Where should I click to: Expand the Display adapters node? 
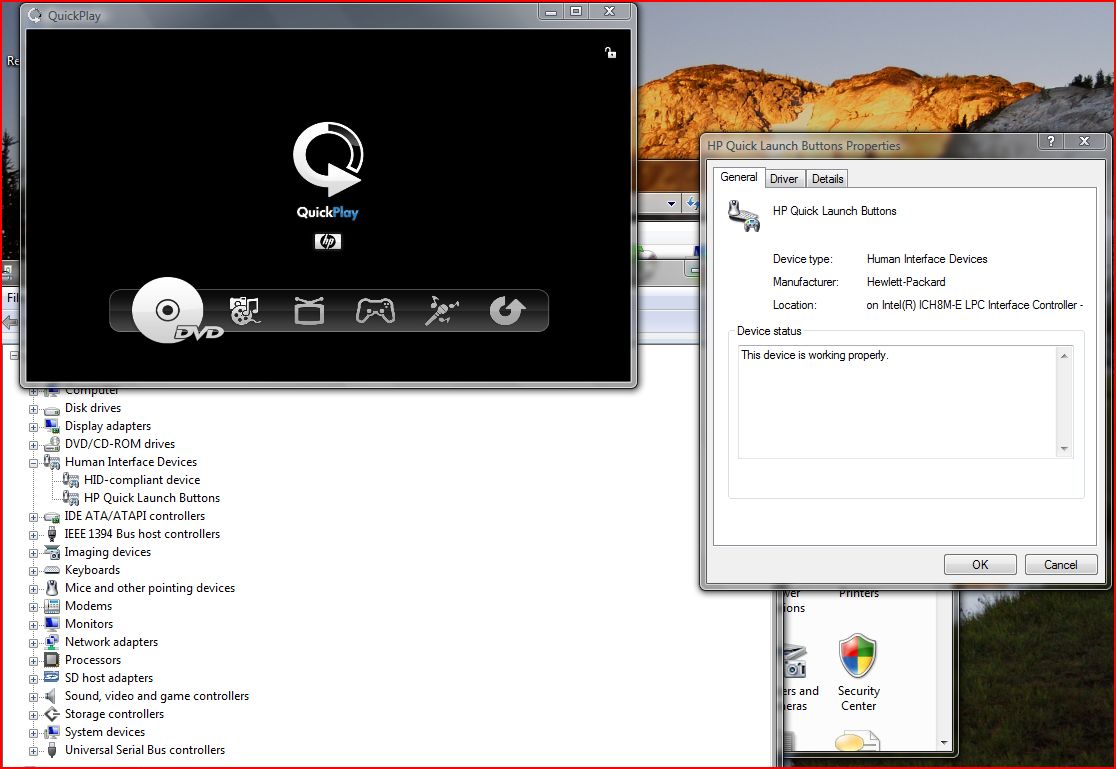point(33,427)
